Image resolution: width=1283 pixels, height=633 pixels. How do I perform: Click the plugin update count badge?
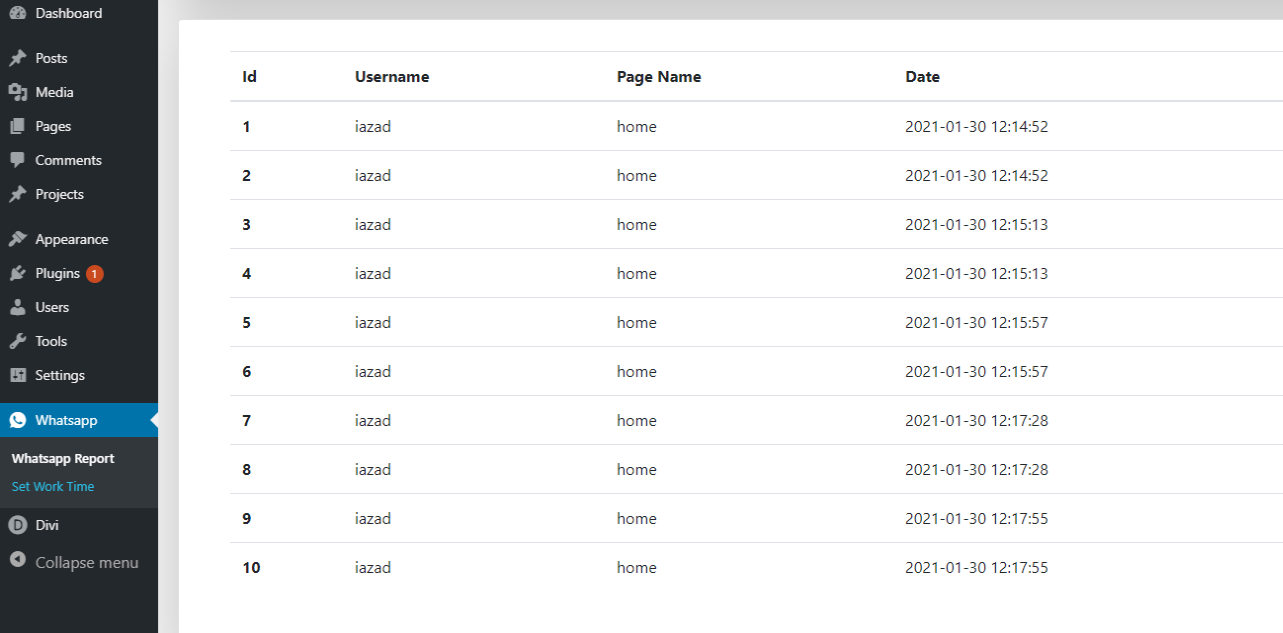pos(94,273)
